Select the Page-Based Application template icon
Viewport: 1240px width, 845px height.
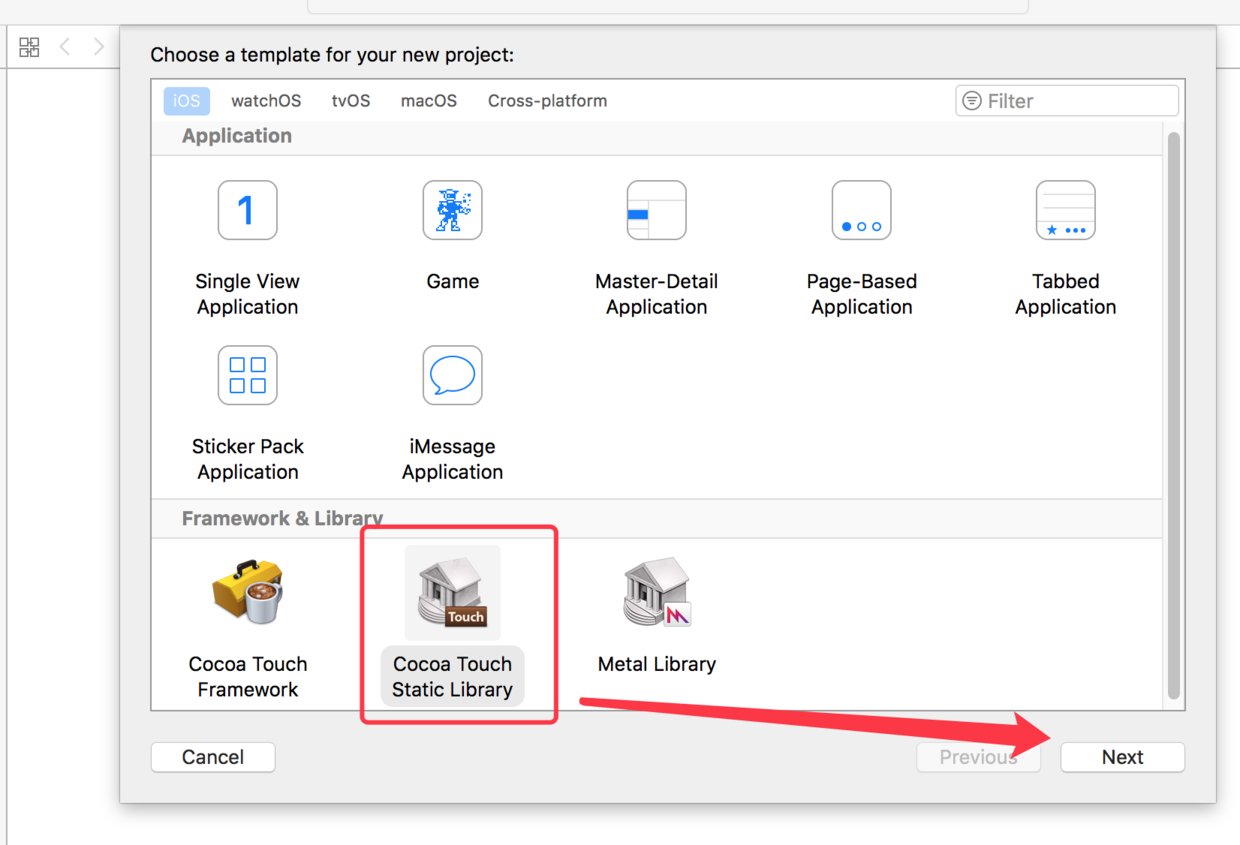(x=861, y=210)
